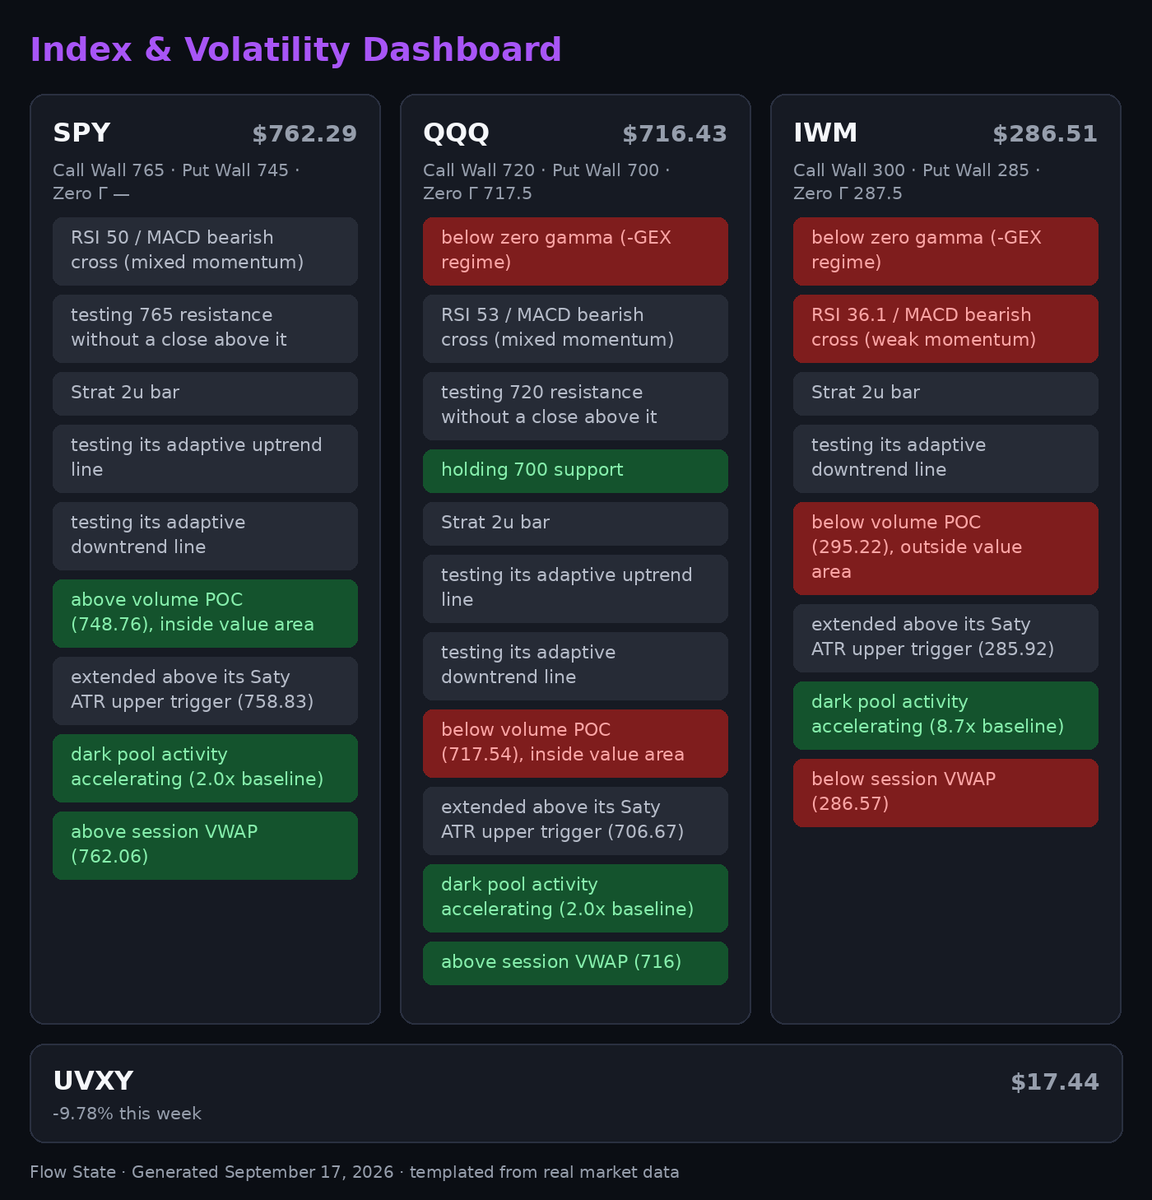Click SPY testing adaptive uptrend line chip
This screenshot has width=1152, height=1200.
[x=205, y=458]
